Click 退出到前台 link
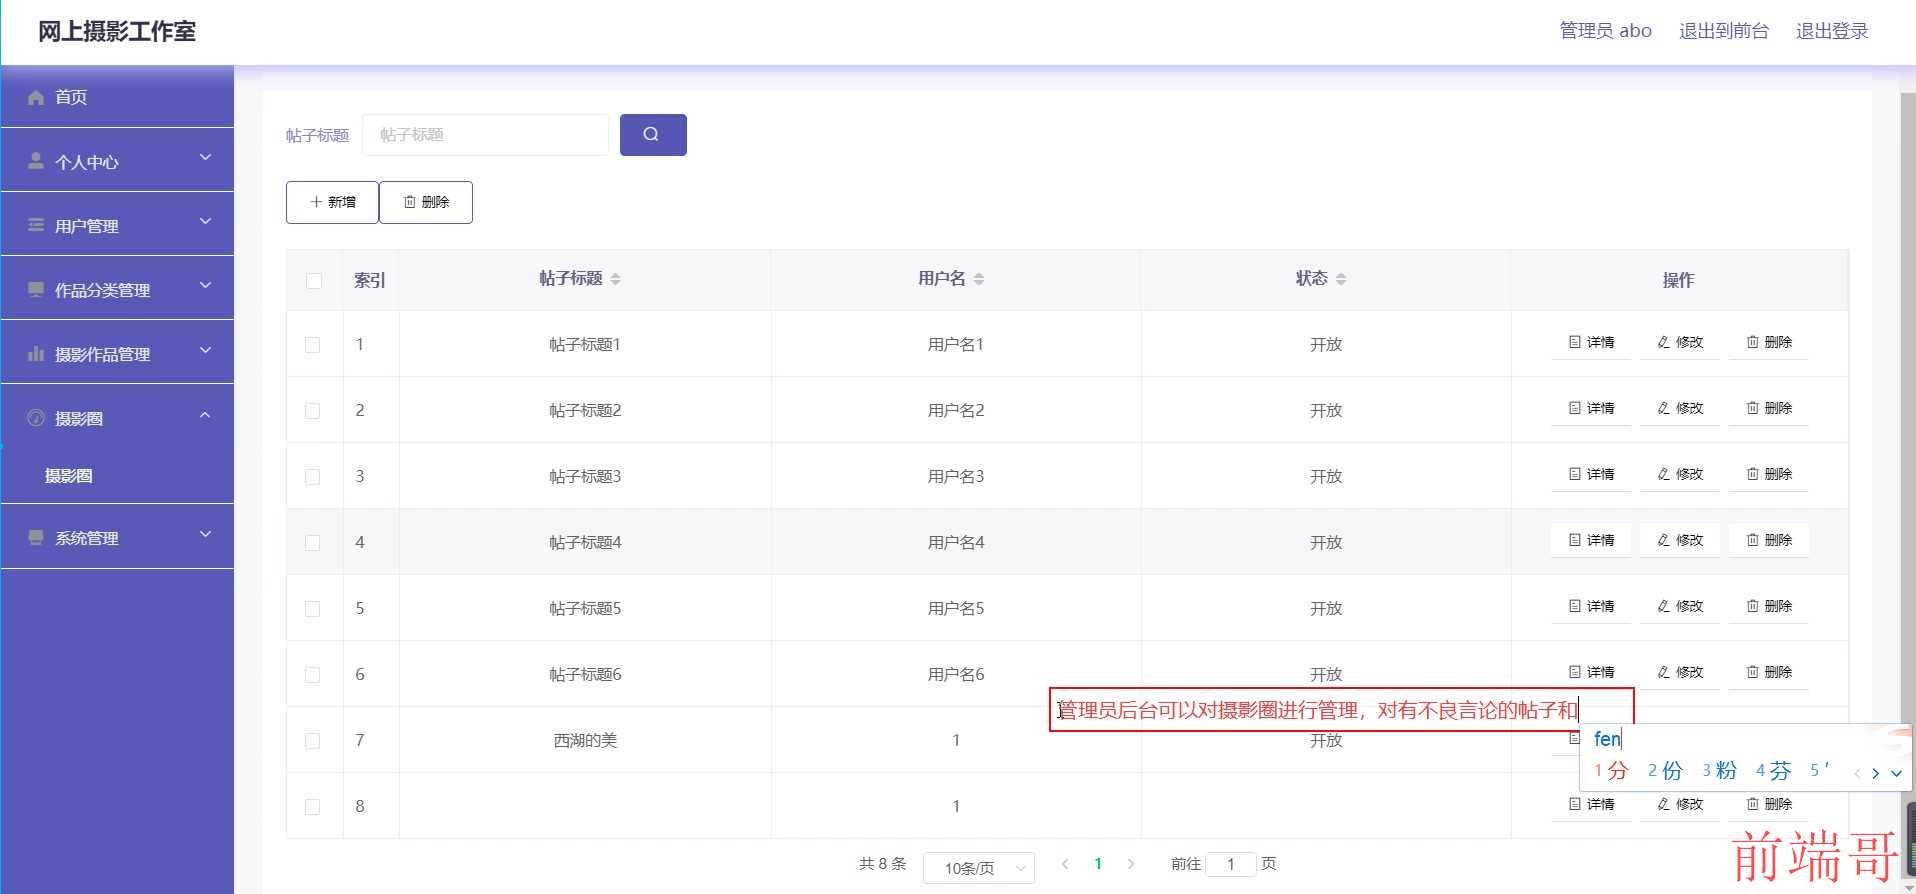This screenshot has width=1916, height=894. click(1724, 31)
